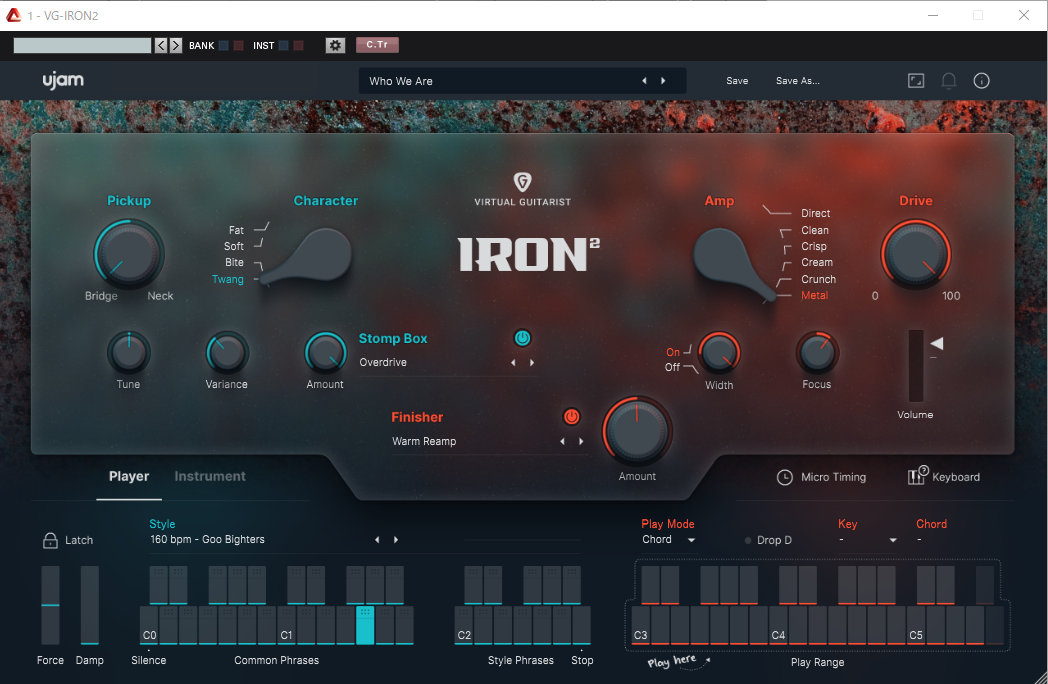The height and width of the screenshot is (684, 1048).
Task: Click the C.Tr button
Action: pyautogui.click(x=377, y=45)
